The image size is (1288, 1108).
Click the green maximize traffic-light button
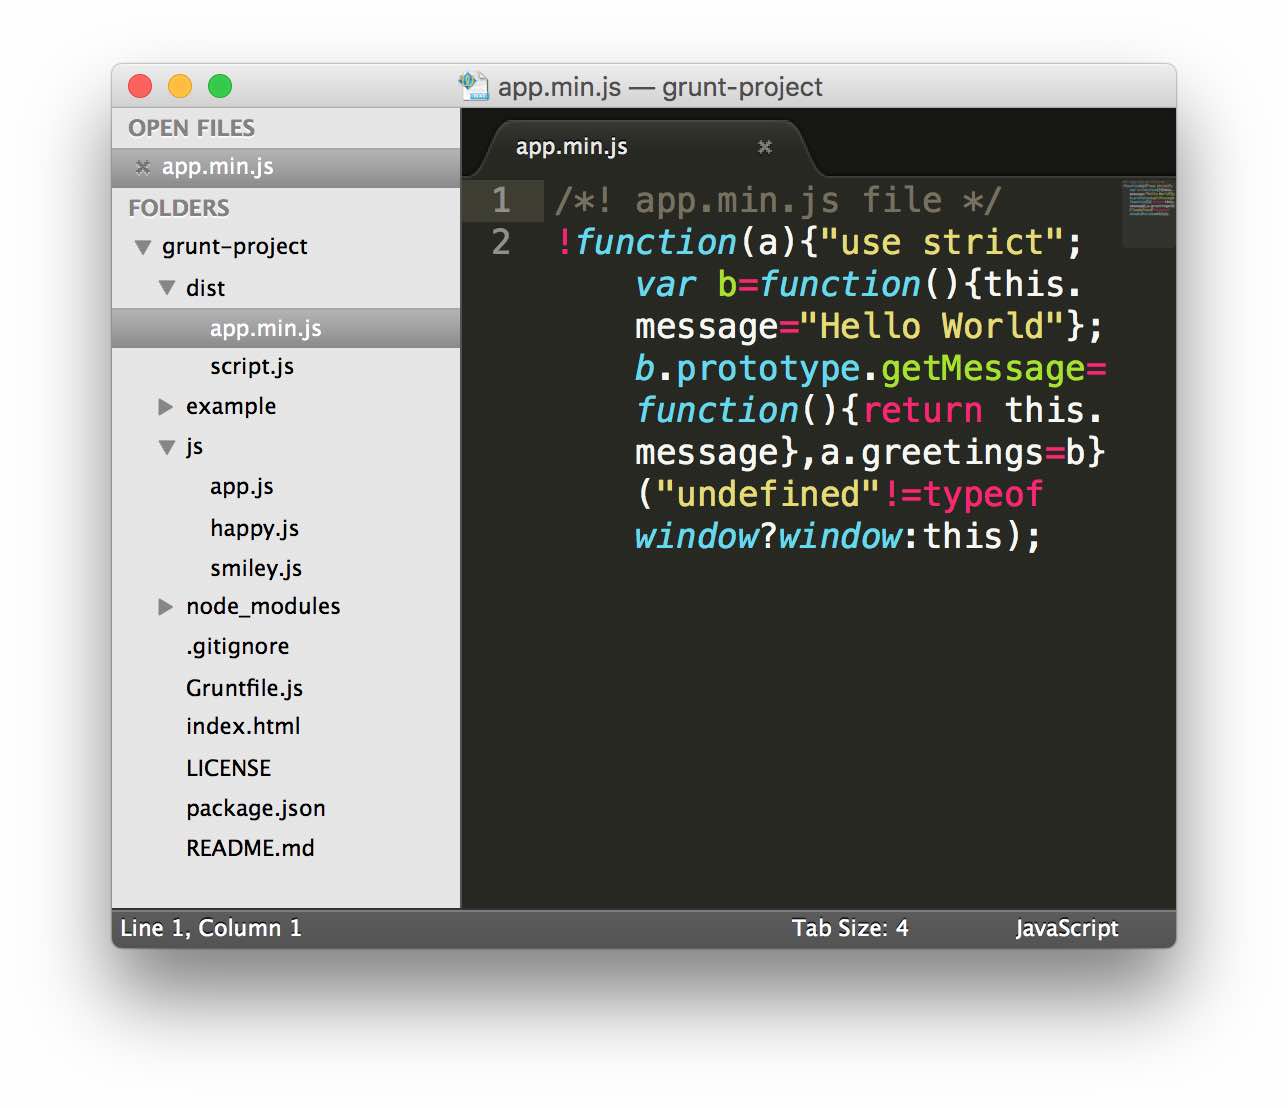pyautogui.click(x=220, y=86)
